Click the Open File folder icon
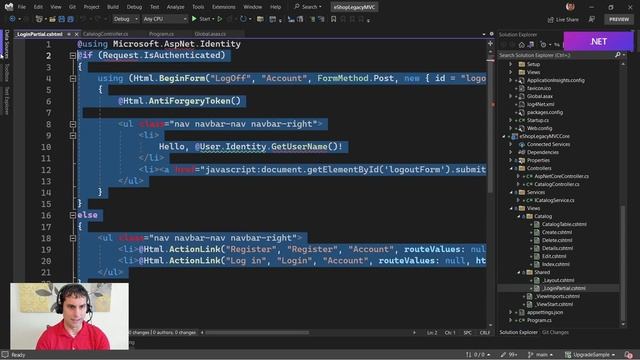Image resolution: width=640 pixels, height=360 pixels. tap(52, 19)
